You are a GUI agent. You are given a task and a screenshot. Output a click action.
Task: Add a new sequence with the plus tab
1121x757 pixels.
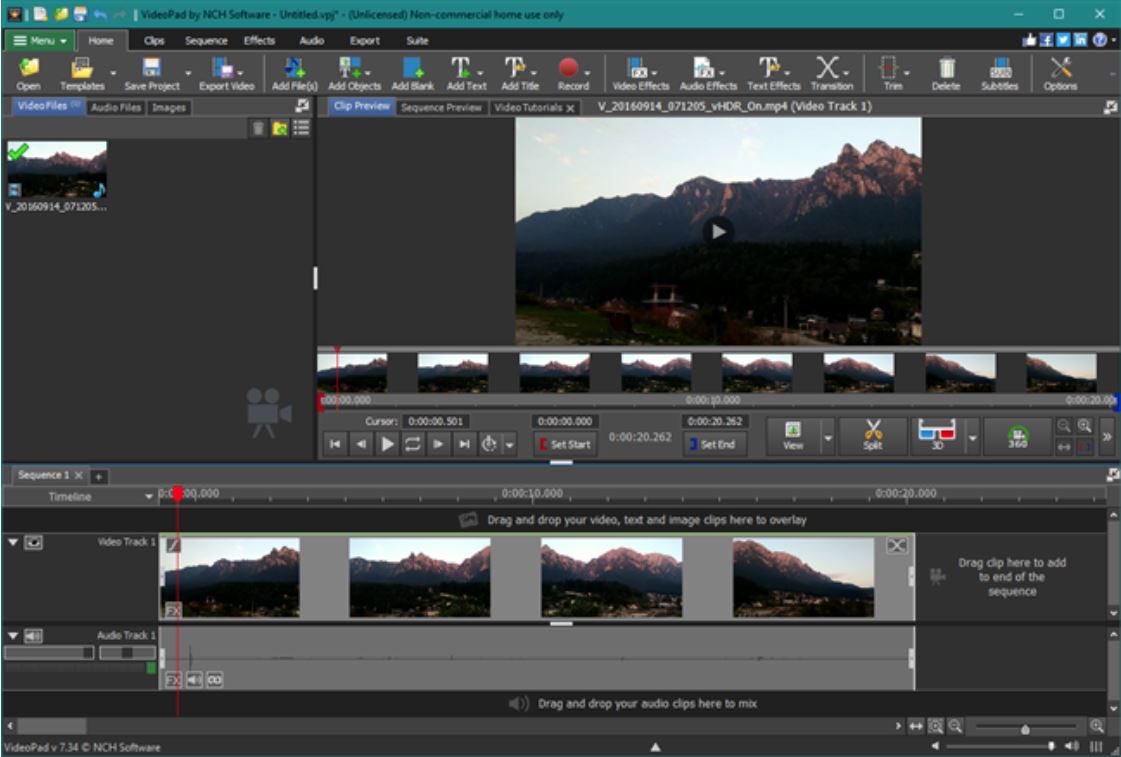point(99,475)
